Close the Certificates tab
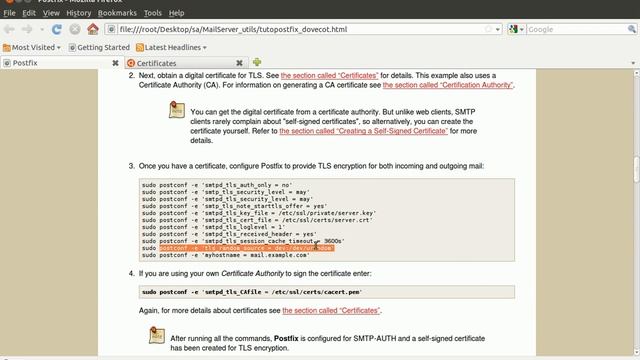The width and height of the screenshot is (640, 360). tap(240, 63)
